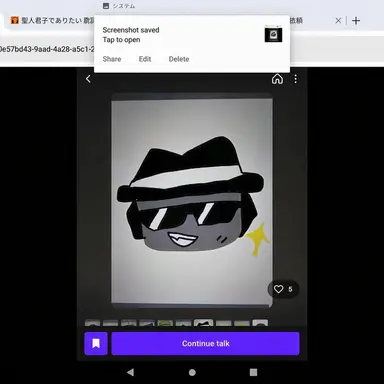Add a new browser tab
Viewport: 384px width, 384px height.
356,21
